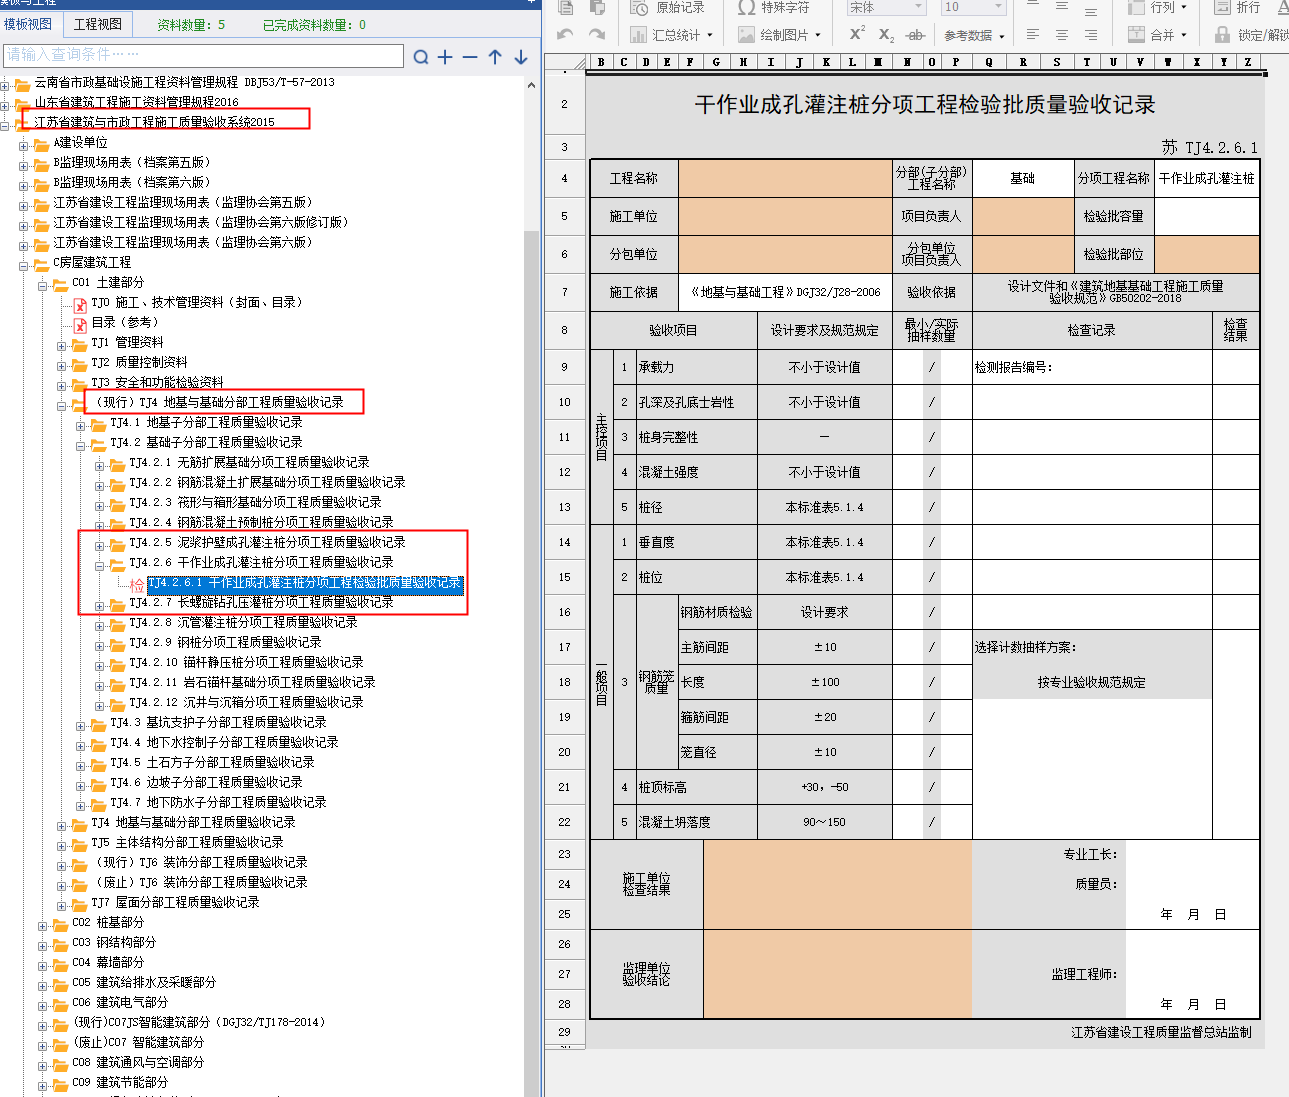Select TJ4.2.6.1 干作业成孔灌注桩检验批质量验收记录

(305, 582)
